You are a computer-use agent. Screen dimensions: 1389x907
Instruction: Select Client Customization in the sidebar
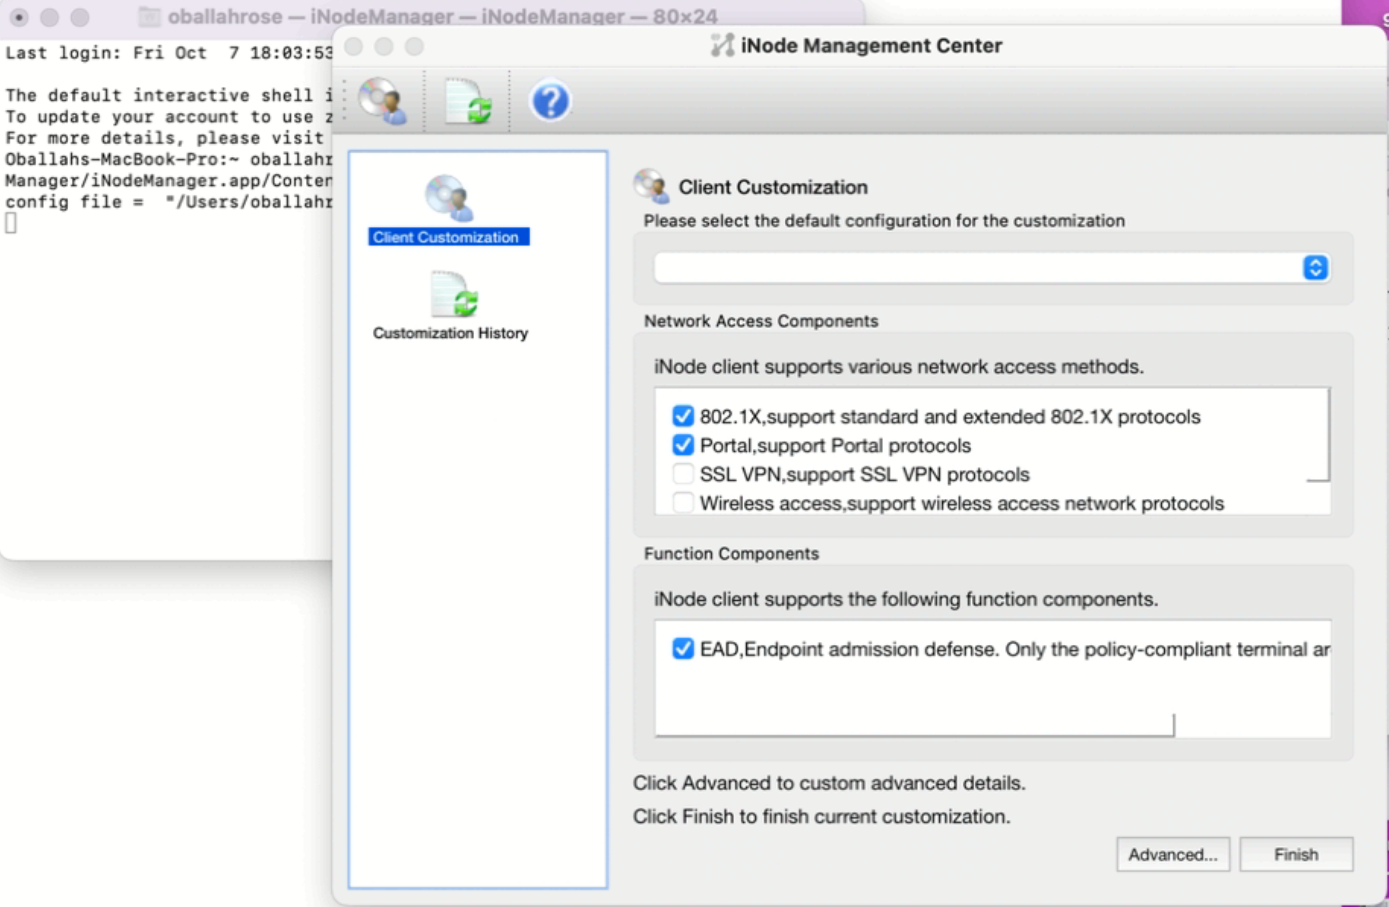pyautogui.click(x=448, y=210)
